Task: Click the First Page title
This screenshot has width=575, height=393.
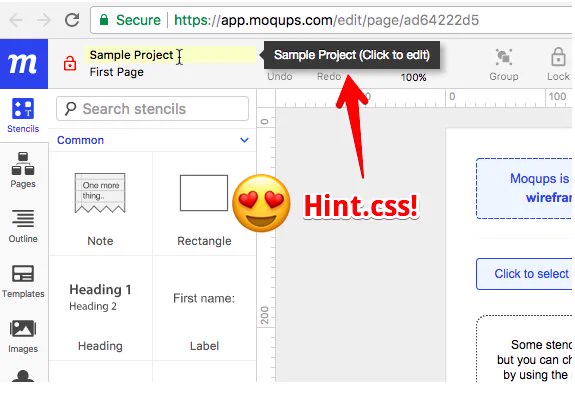Action: [x=117, y=72]
